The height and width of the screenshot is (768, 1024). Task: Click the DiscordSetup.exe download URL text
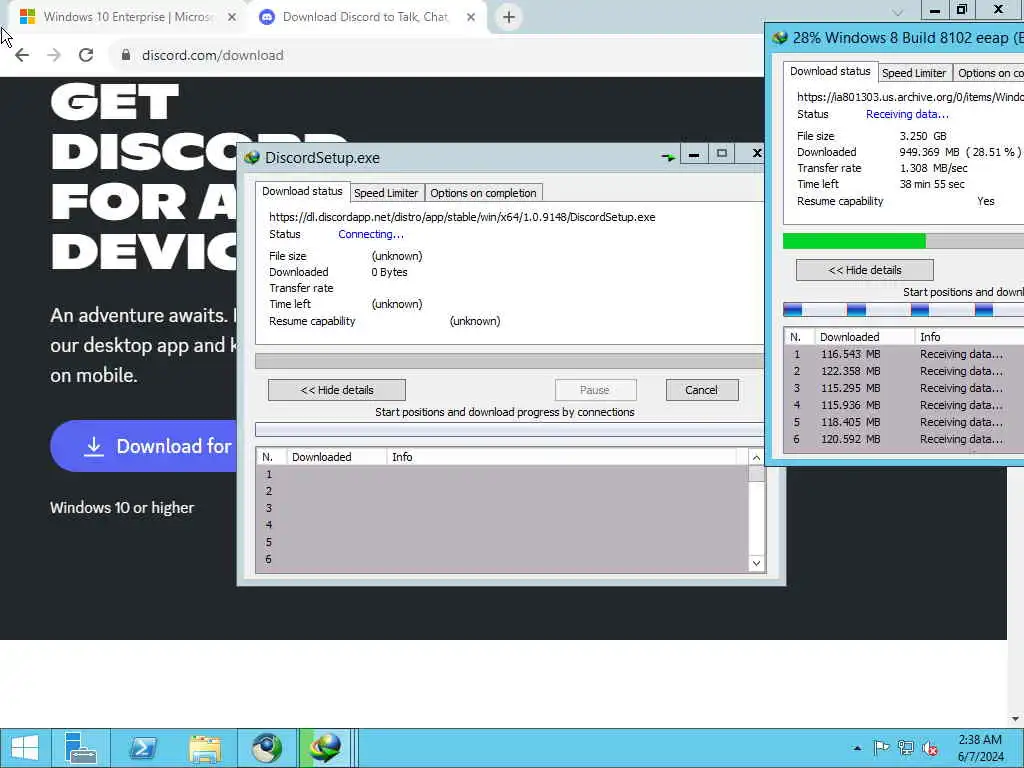point(462,217)
